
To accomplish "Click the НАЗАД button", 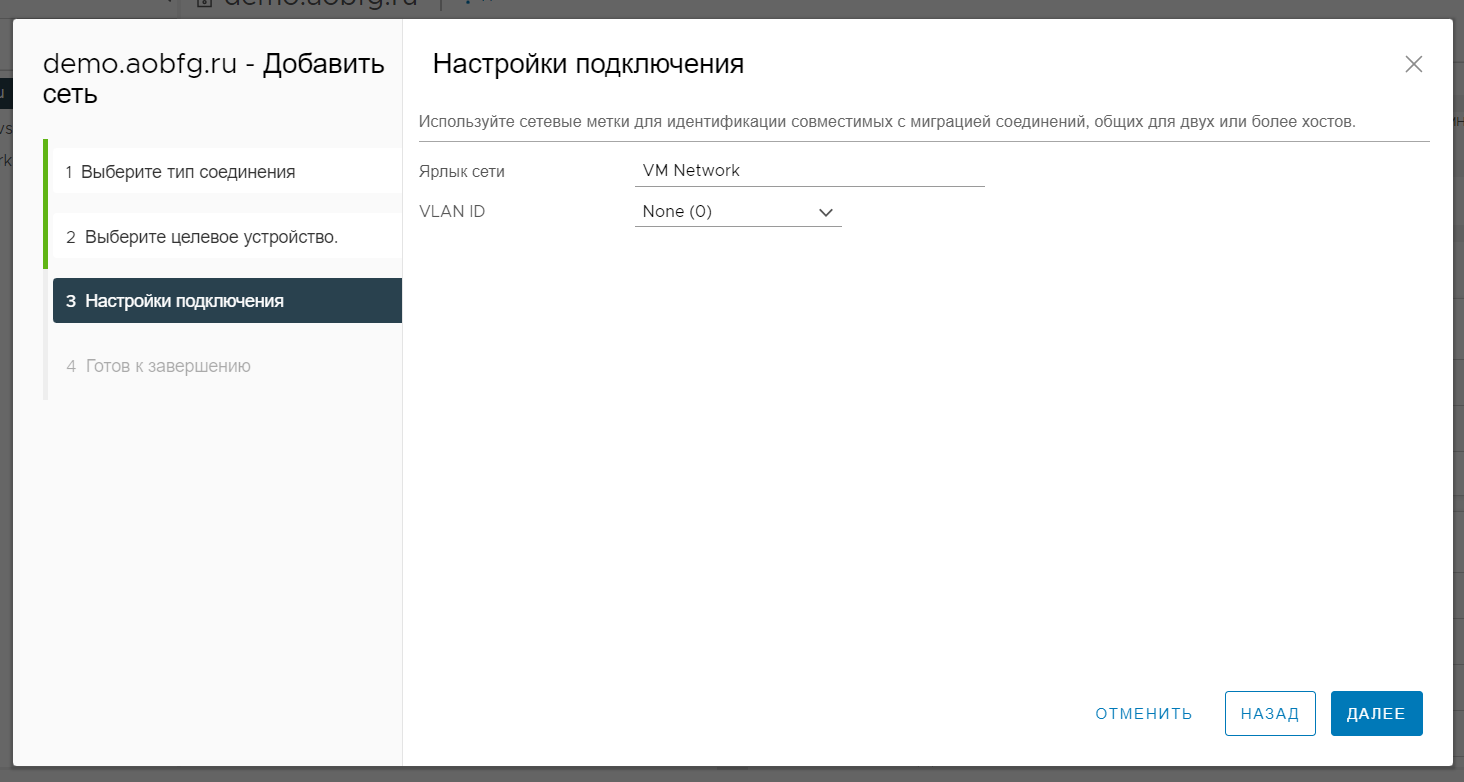I will coord(1270,714).
